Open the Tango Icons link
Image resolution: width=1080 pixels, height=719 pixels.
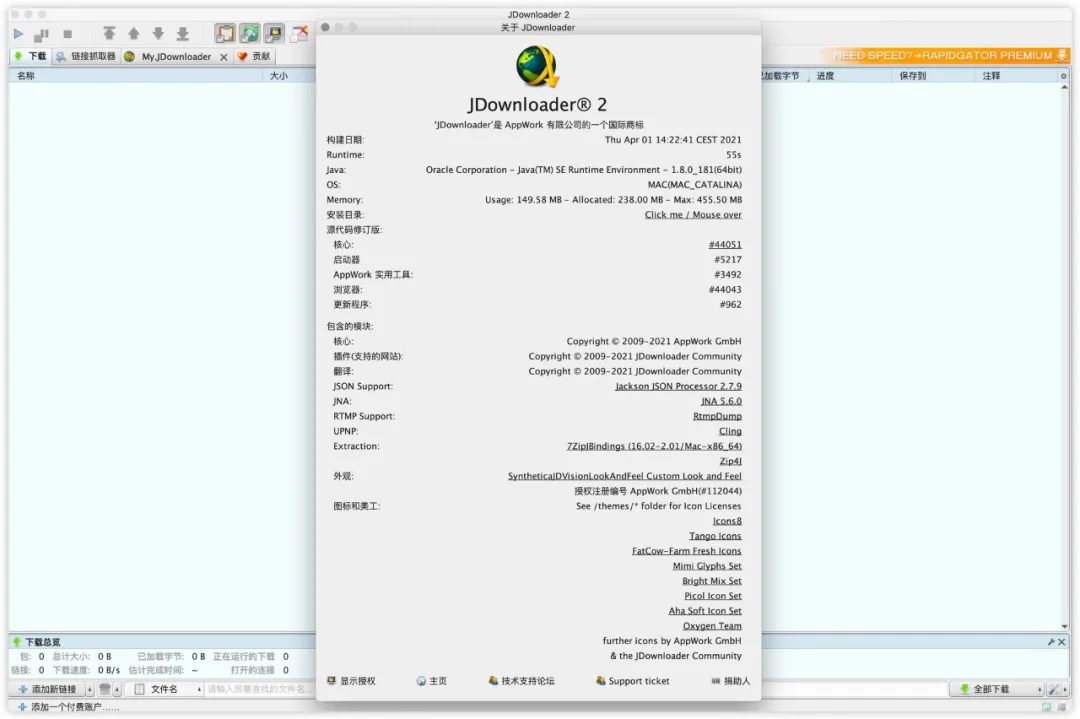(x=715, y=536)
